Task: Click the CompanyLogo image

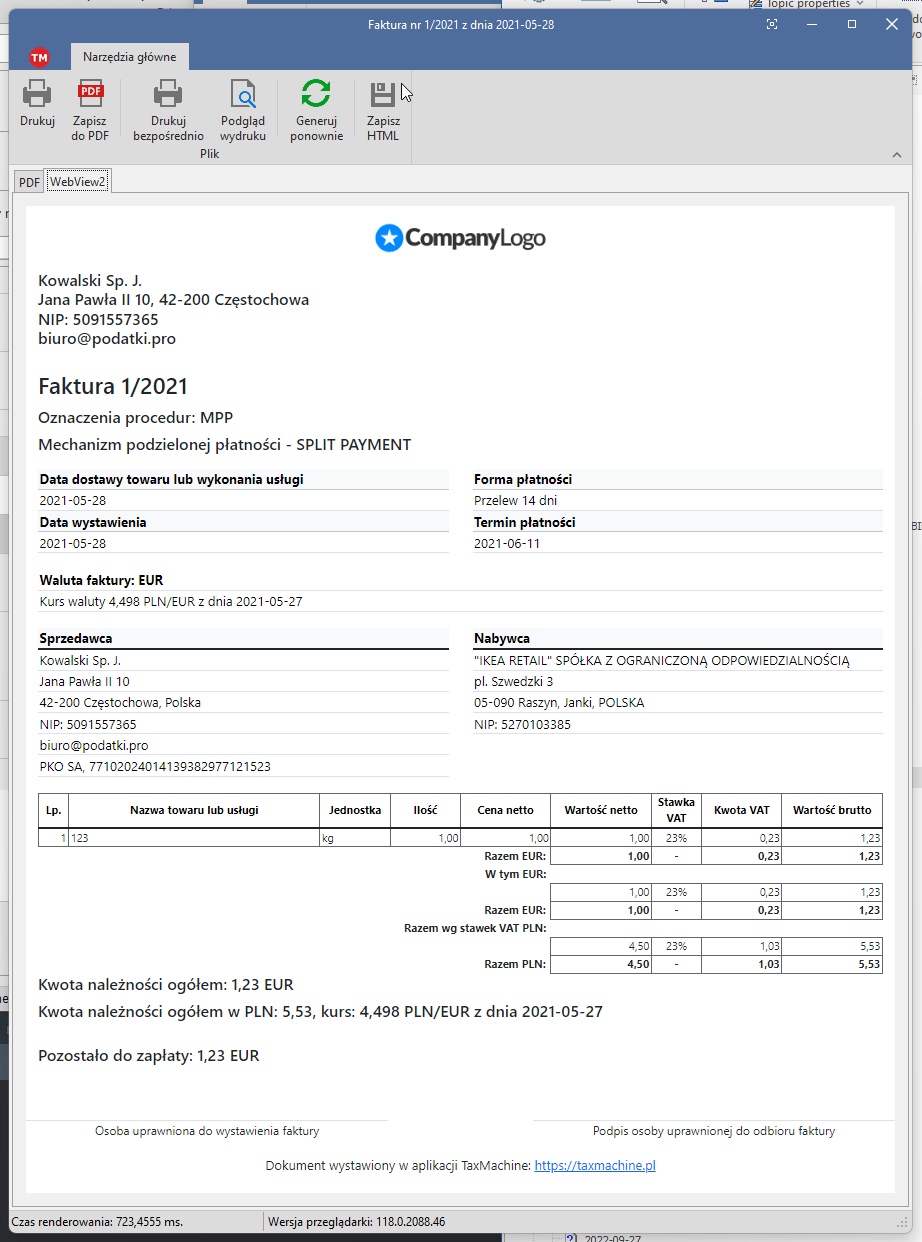Action: tap(460, 238)
